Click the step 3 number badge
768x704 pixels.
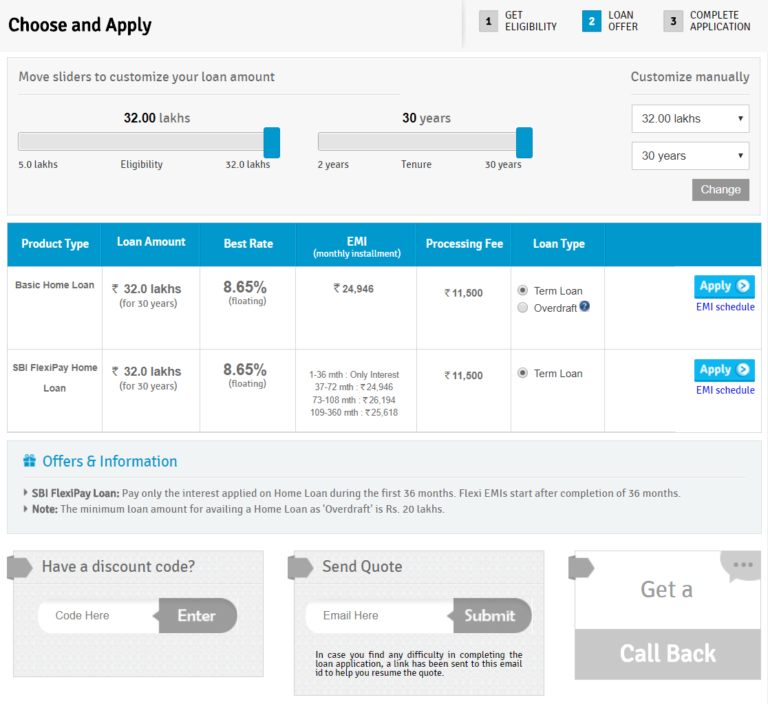coord(673,21)
